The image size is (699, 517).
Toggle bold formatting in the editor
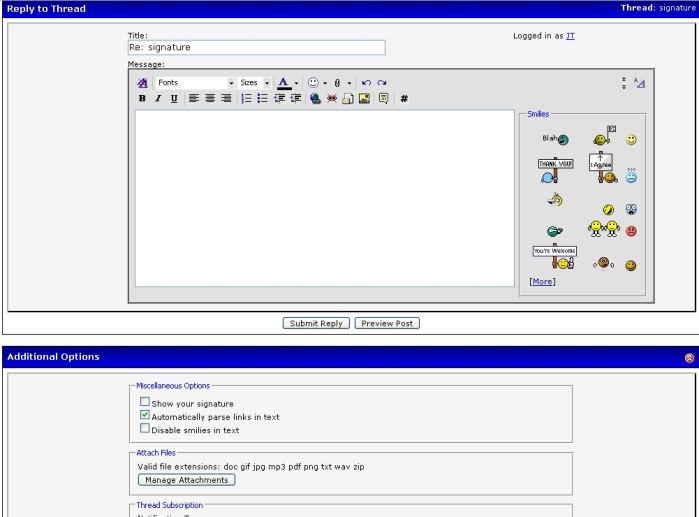point(142,98)
